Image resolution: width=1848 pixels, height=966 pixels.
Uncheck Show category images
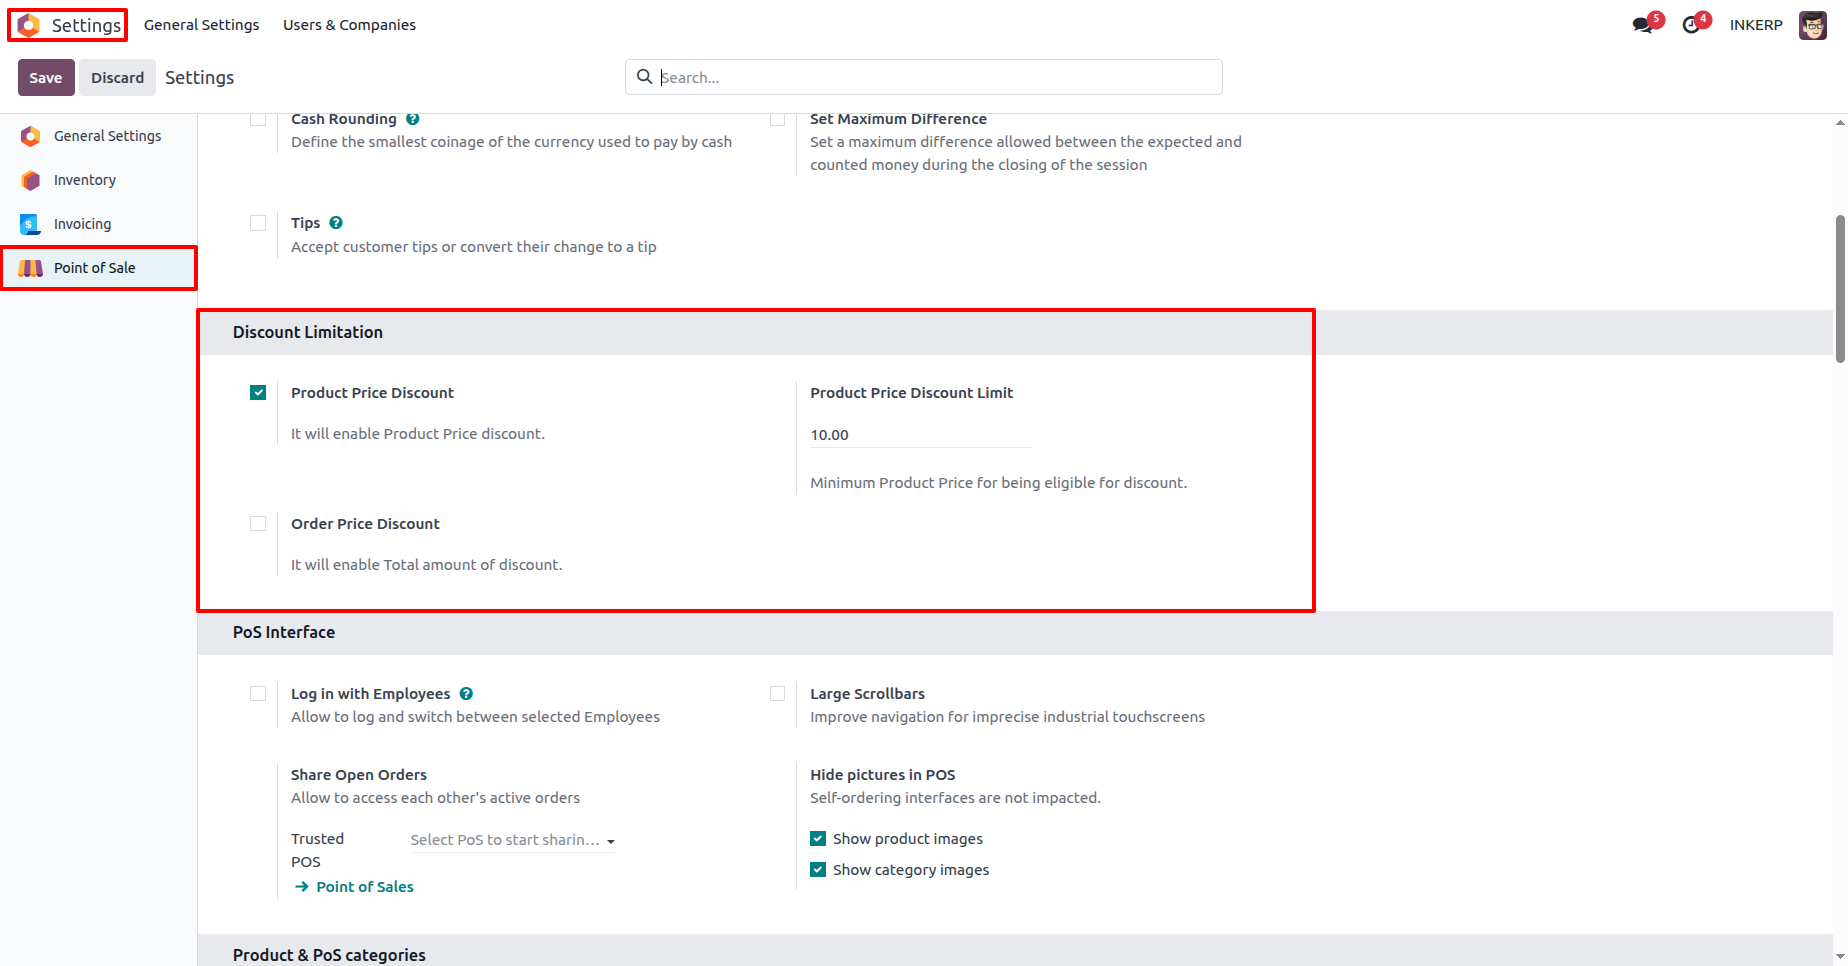[x=818, y=870]
